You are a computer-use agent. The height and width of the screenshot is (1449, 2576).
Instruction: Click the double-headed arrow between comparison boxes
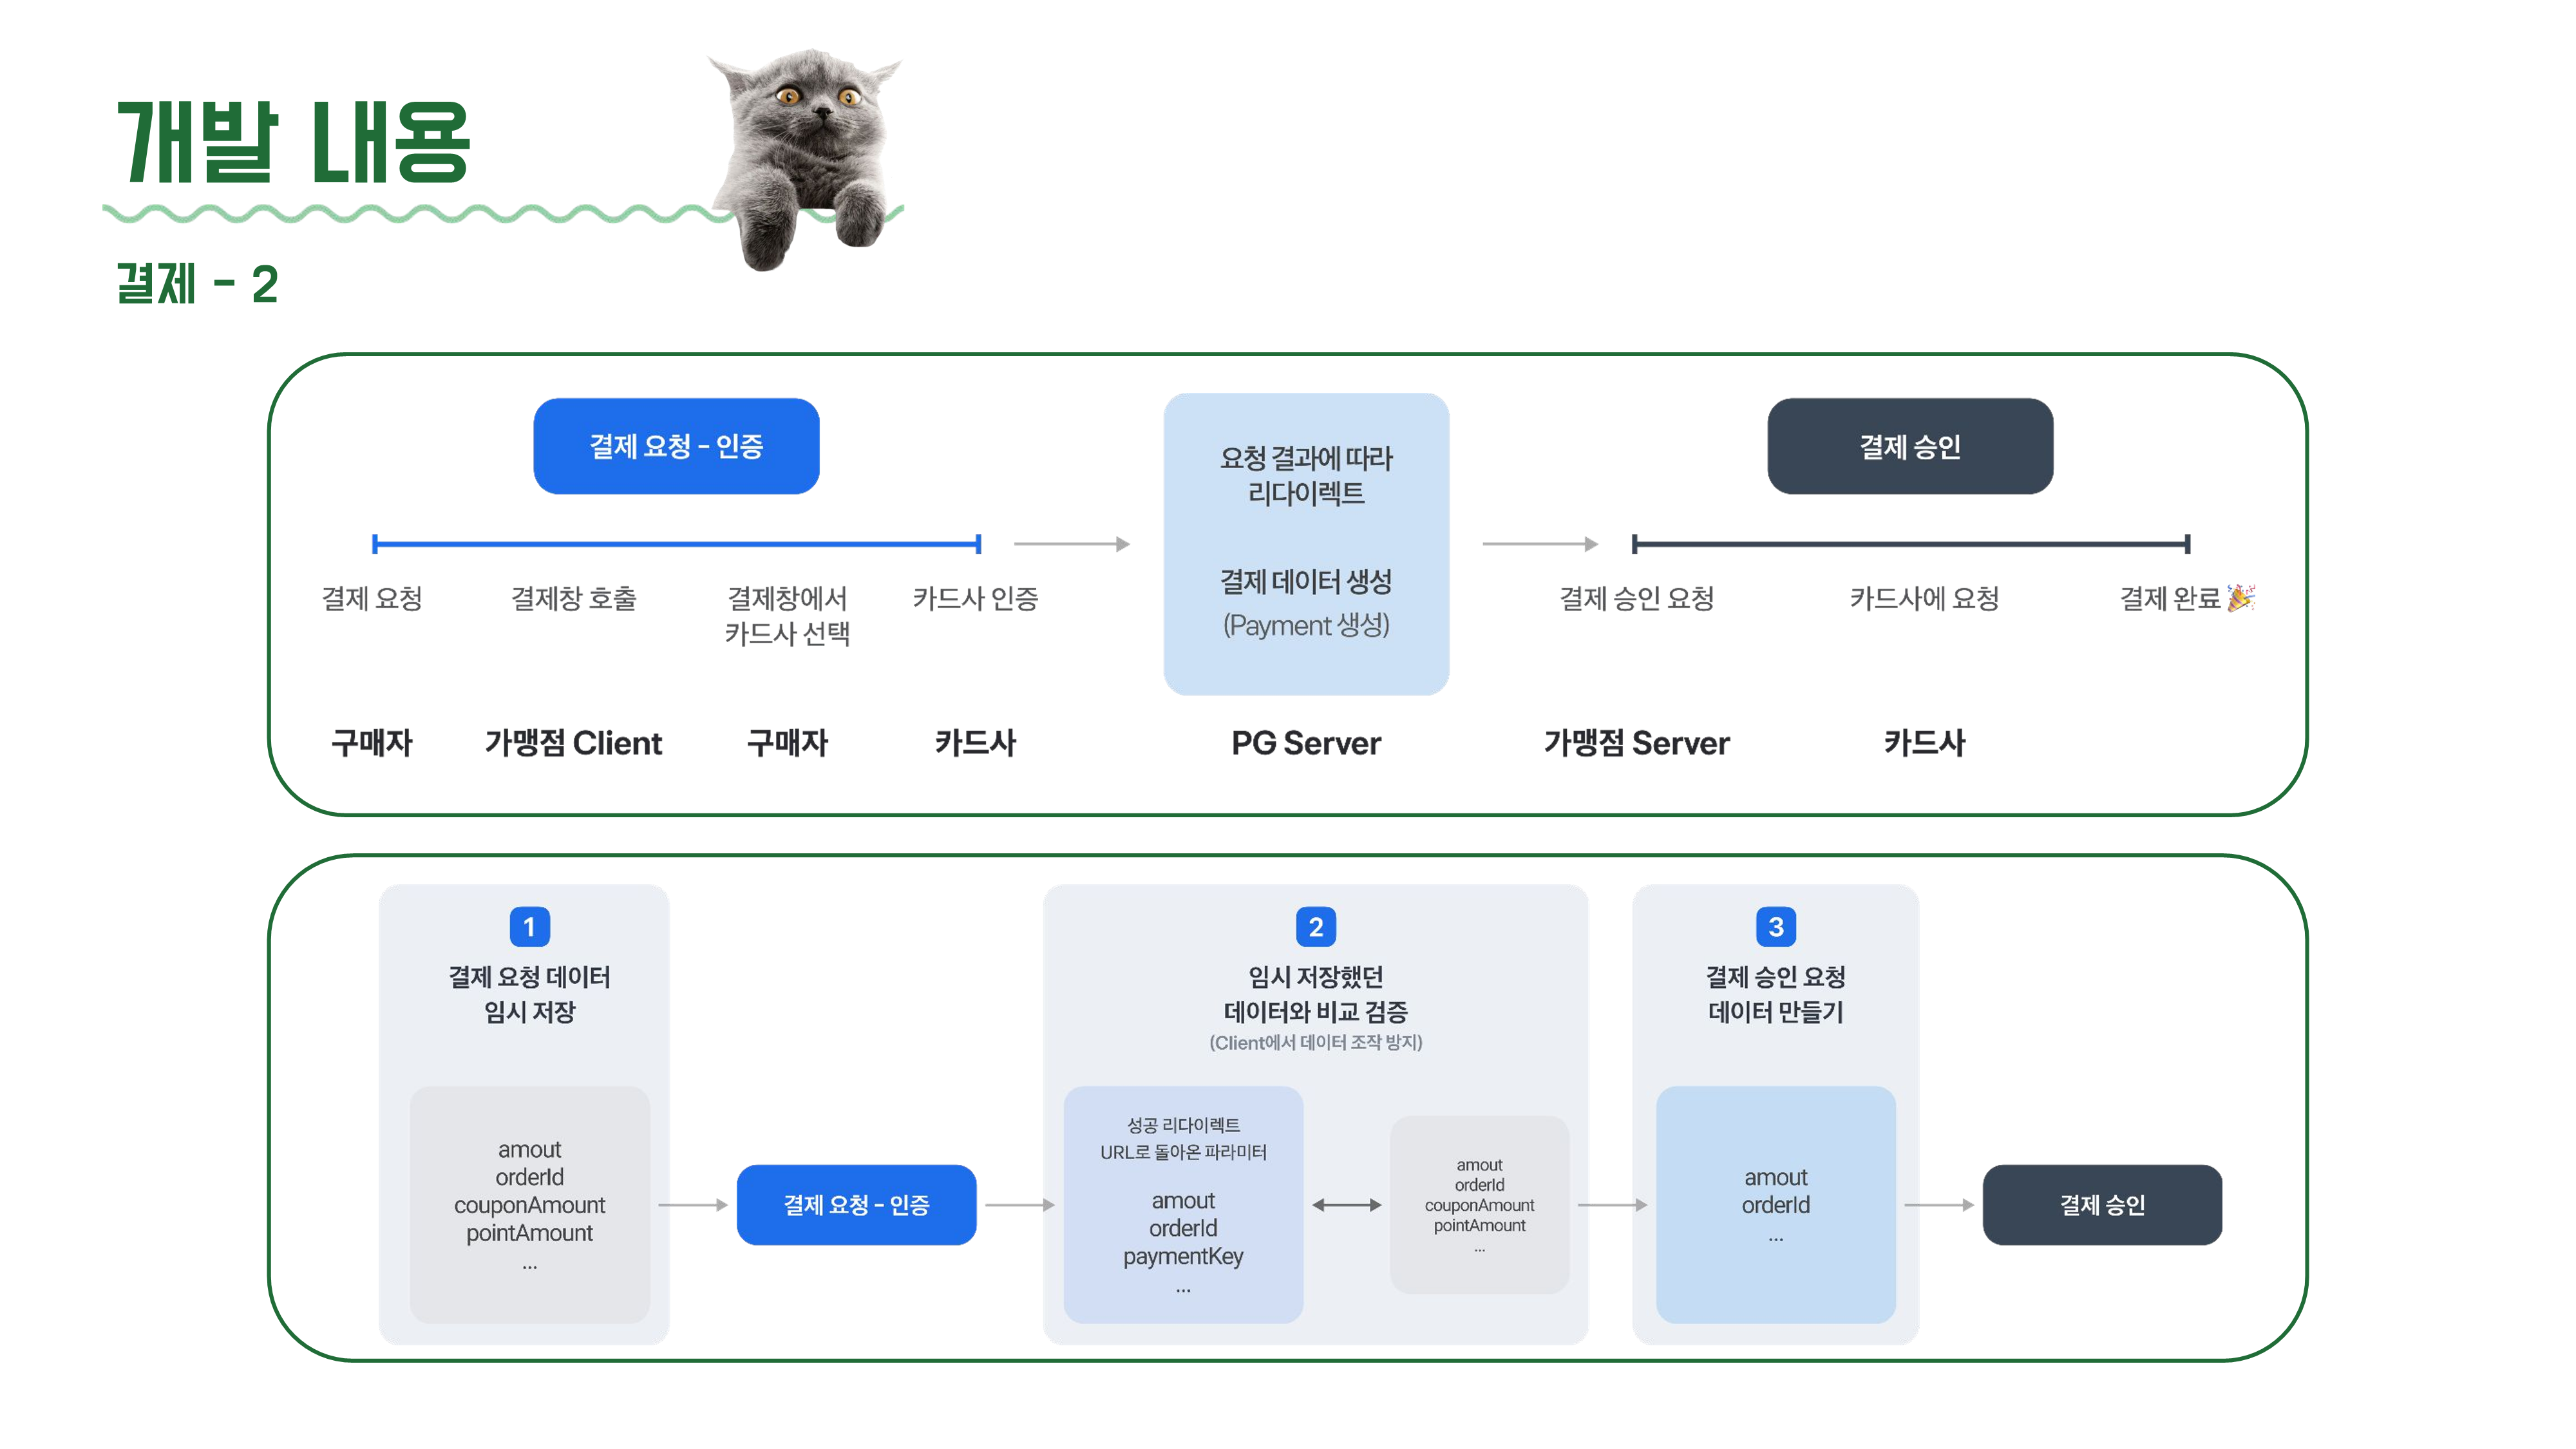(x=1346, y=1205)
